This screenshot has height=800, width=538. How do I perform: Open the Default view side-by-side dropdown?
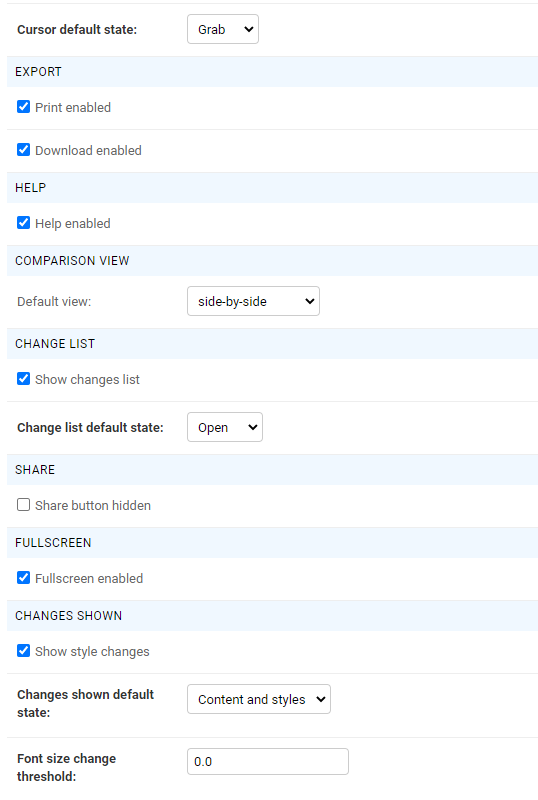253,301
